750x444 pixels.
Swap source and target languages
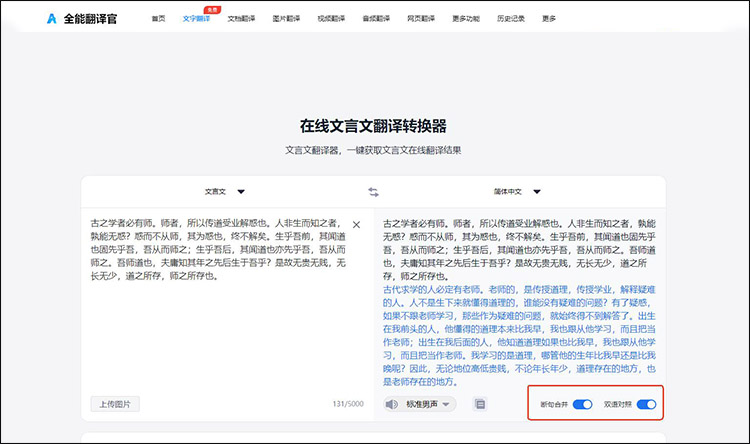(374, 192)
